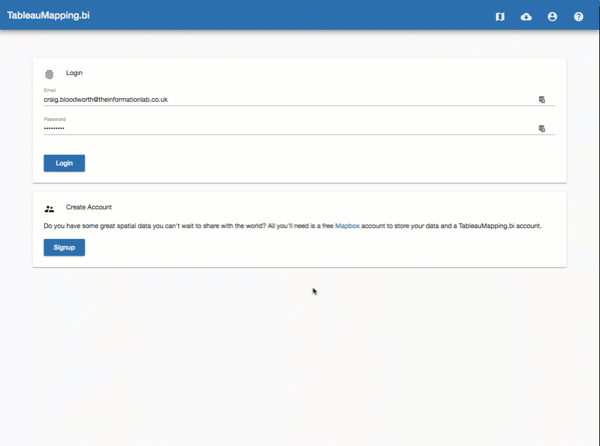Open the account profile icon

tap(552, 16)
